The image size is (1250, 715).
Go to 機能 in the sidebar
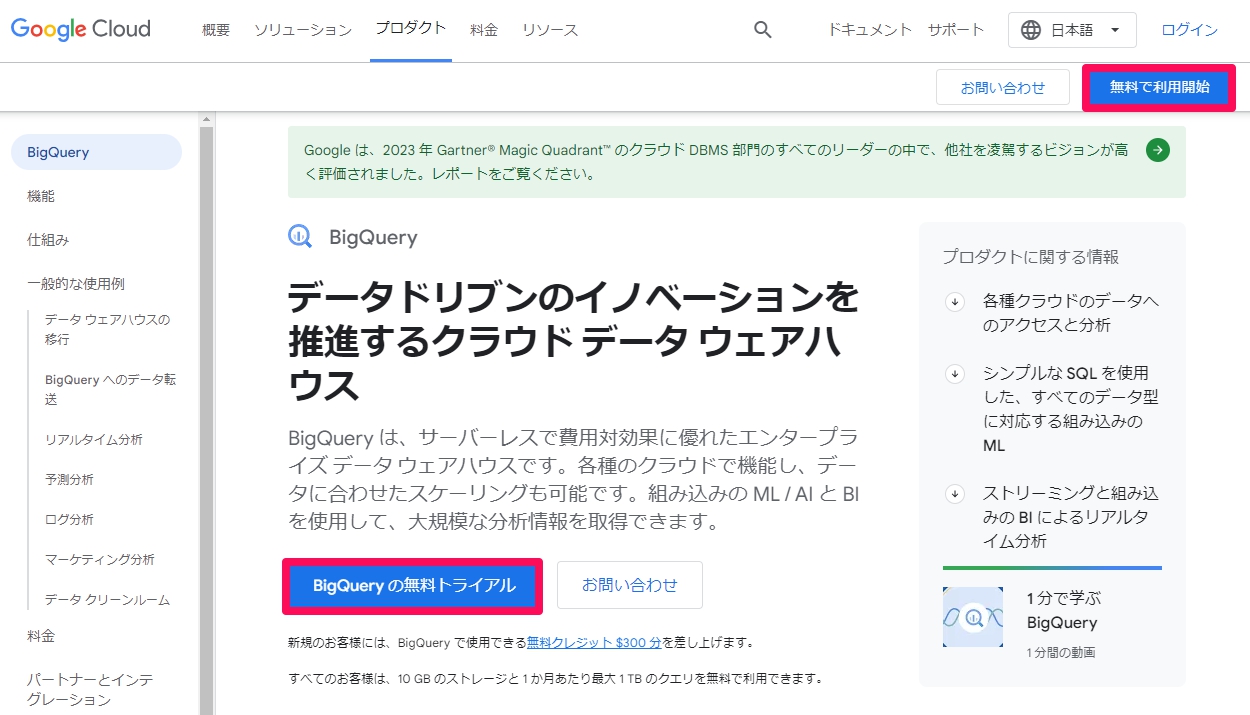(x=41, y=196)
